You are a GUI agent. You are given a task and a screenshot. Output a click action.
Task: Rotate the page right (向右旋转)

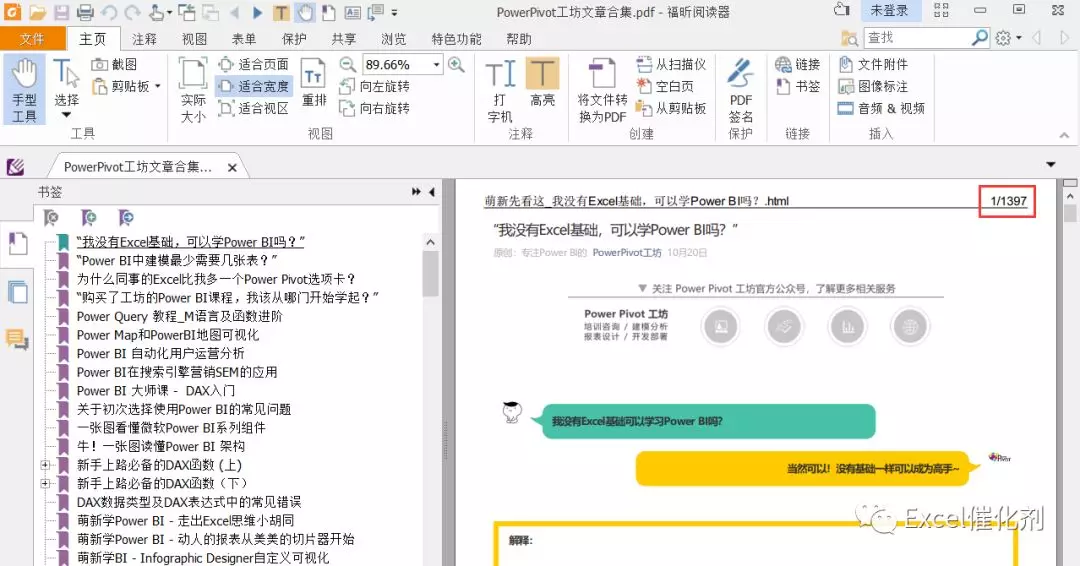coord(375,108)
